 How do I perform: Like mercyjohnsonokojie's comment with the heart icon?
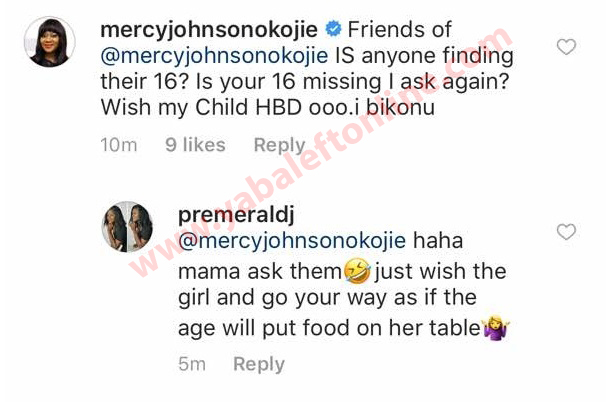tap(566, 47)
